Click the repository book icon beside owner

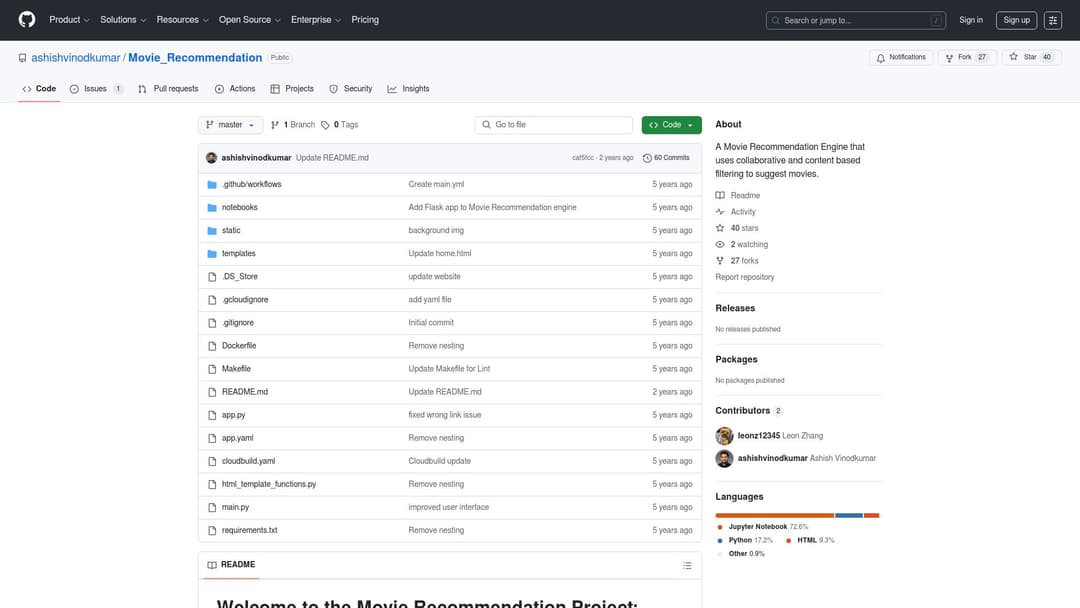(x=23, y=58)
